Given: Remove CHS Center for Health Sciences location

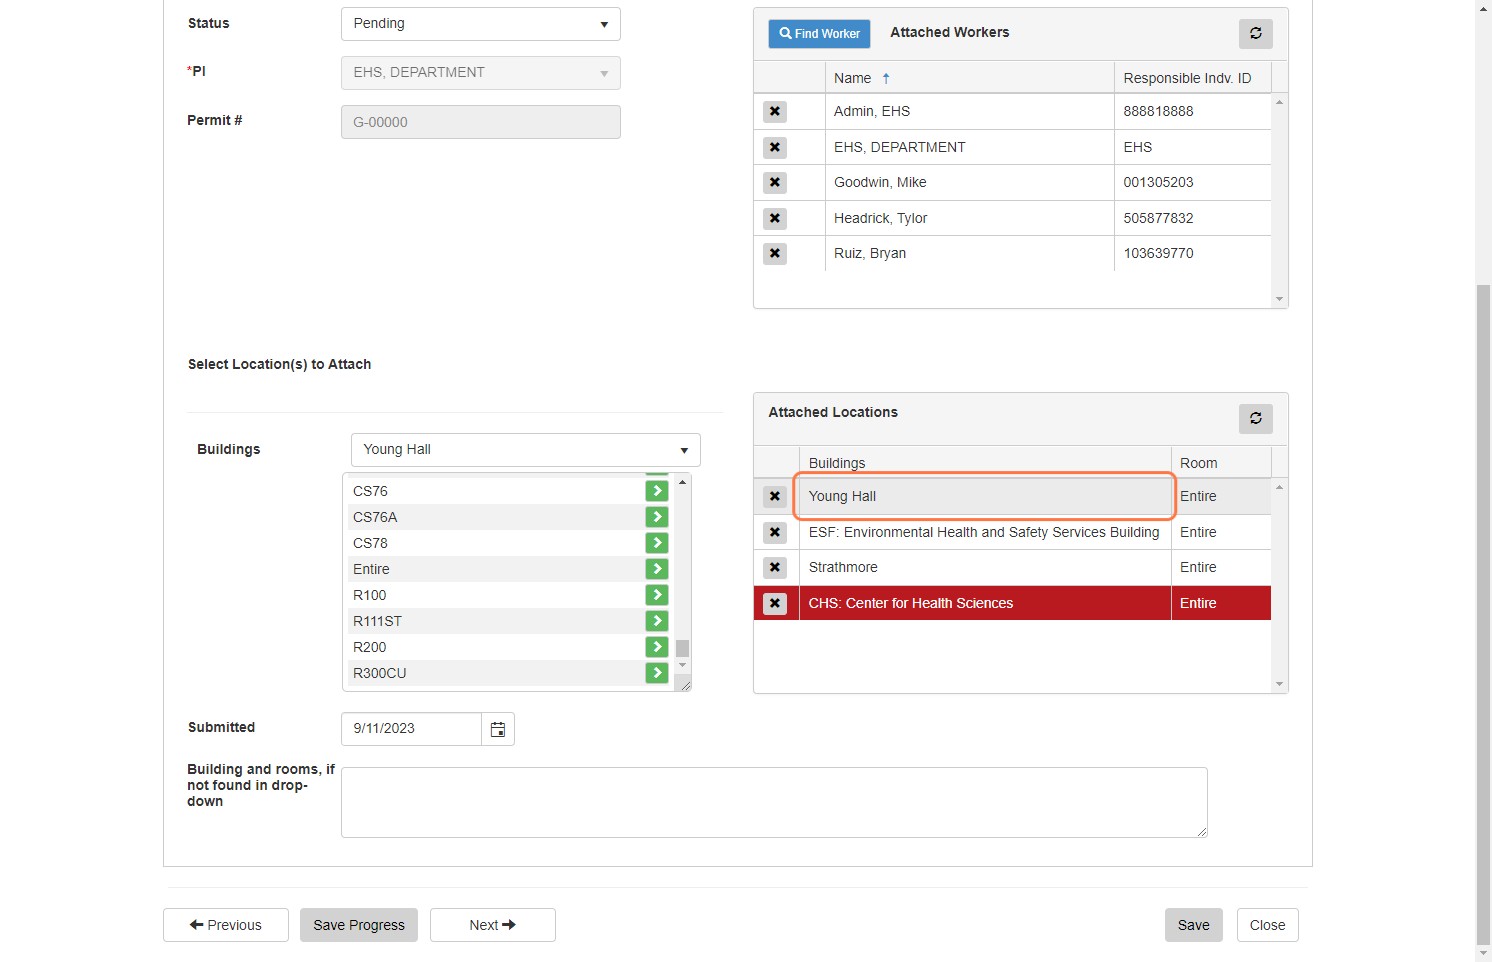Looking at the screenshot, I should [775, 604].
